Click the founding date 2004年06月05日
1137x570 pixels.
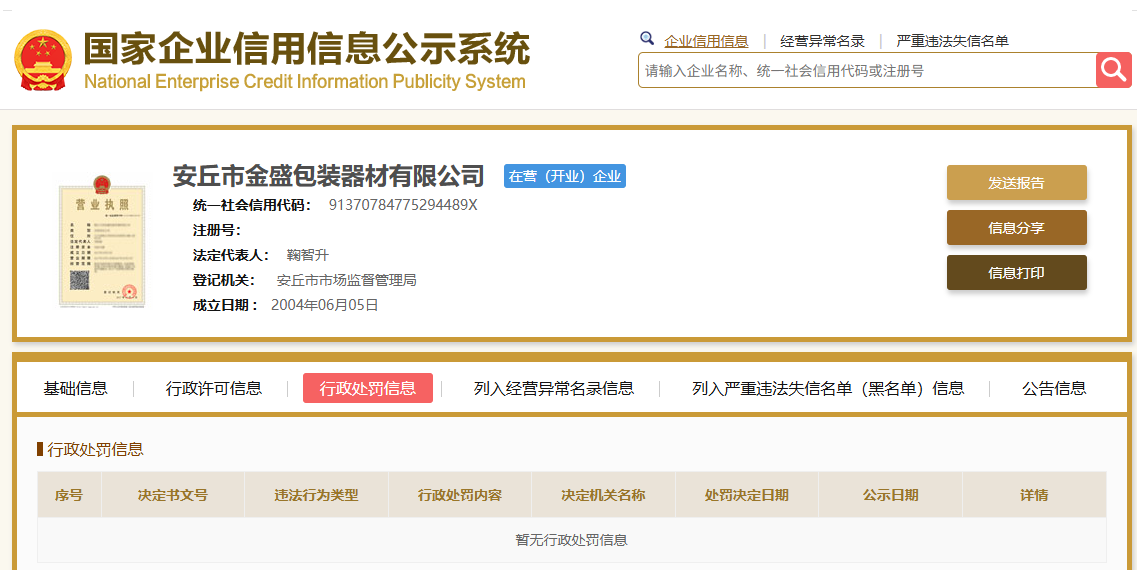[x=325, y=305]
